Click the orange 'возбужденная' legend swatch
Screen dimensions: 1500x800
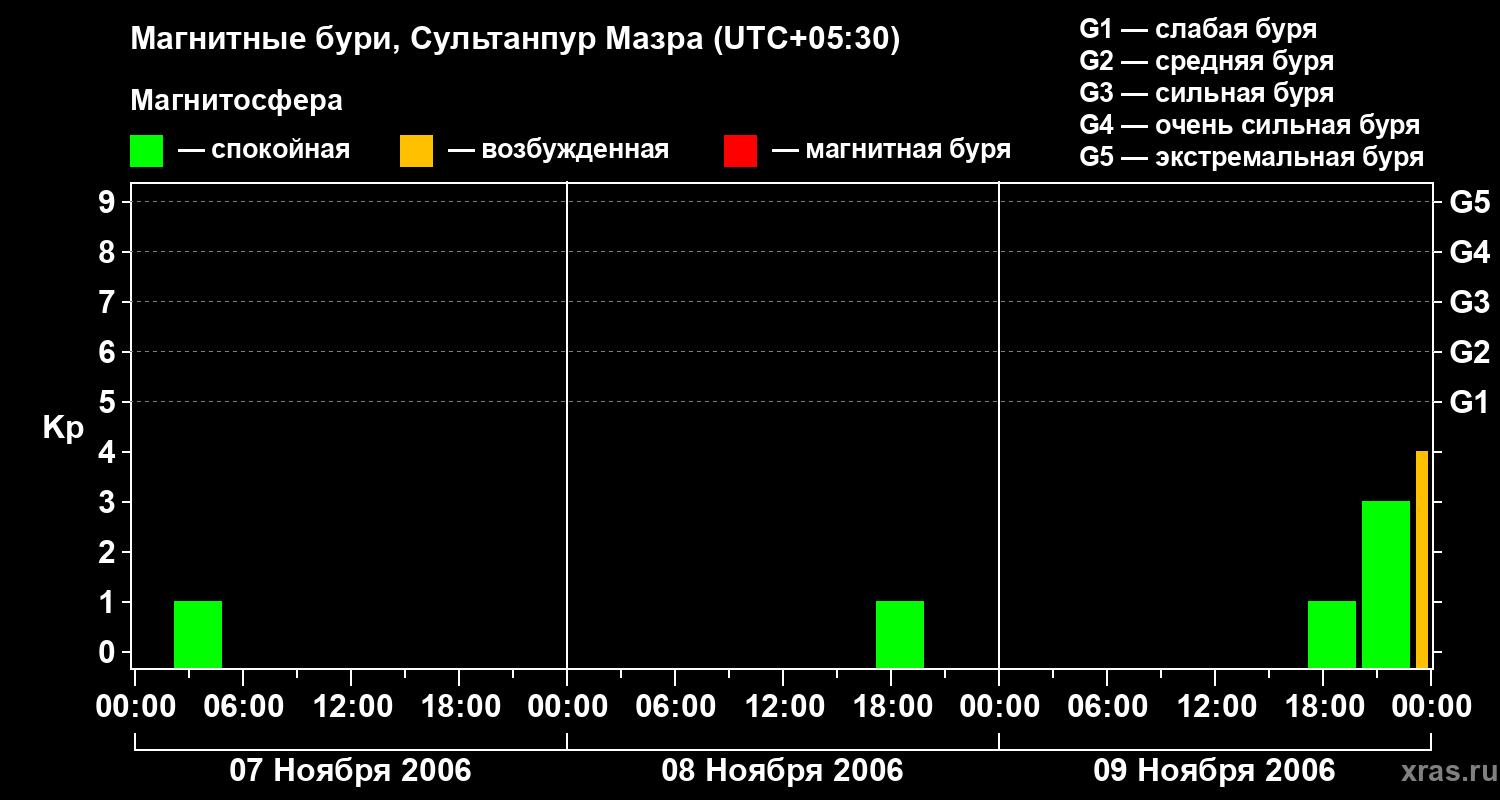pyautogui.click(x=416, y=151)
